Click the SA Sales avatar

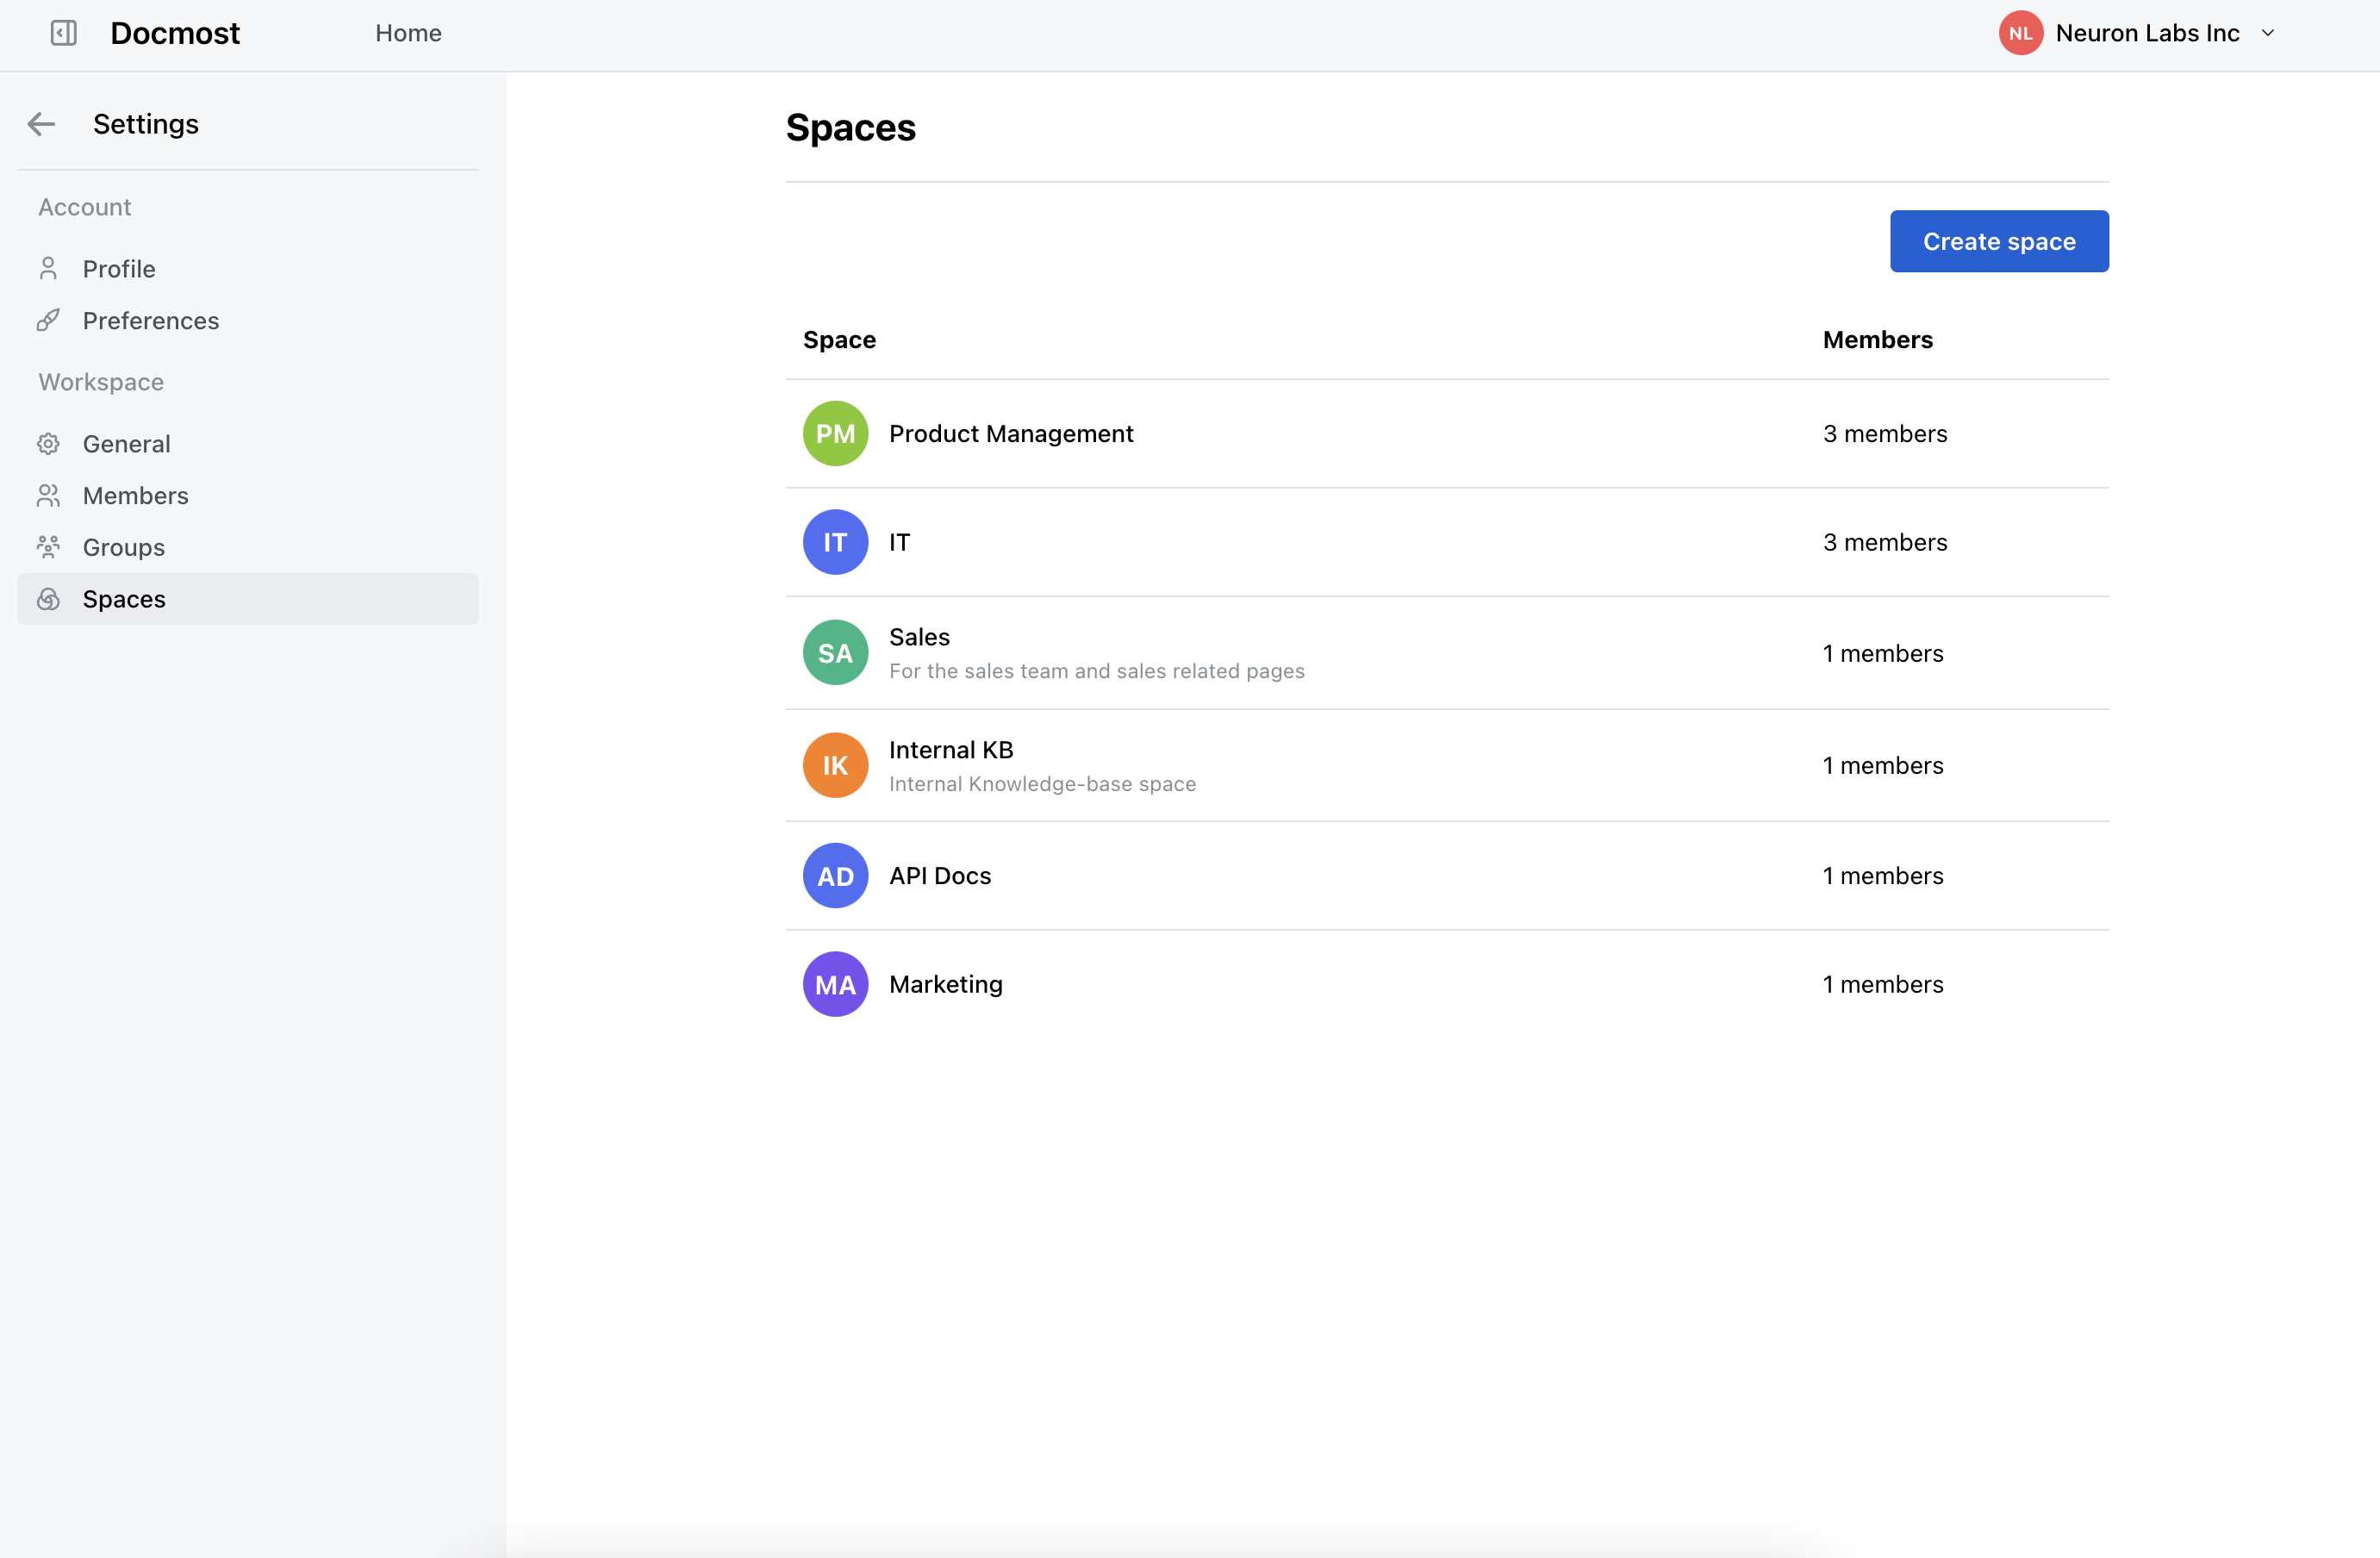coord(835,653)
